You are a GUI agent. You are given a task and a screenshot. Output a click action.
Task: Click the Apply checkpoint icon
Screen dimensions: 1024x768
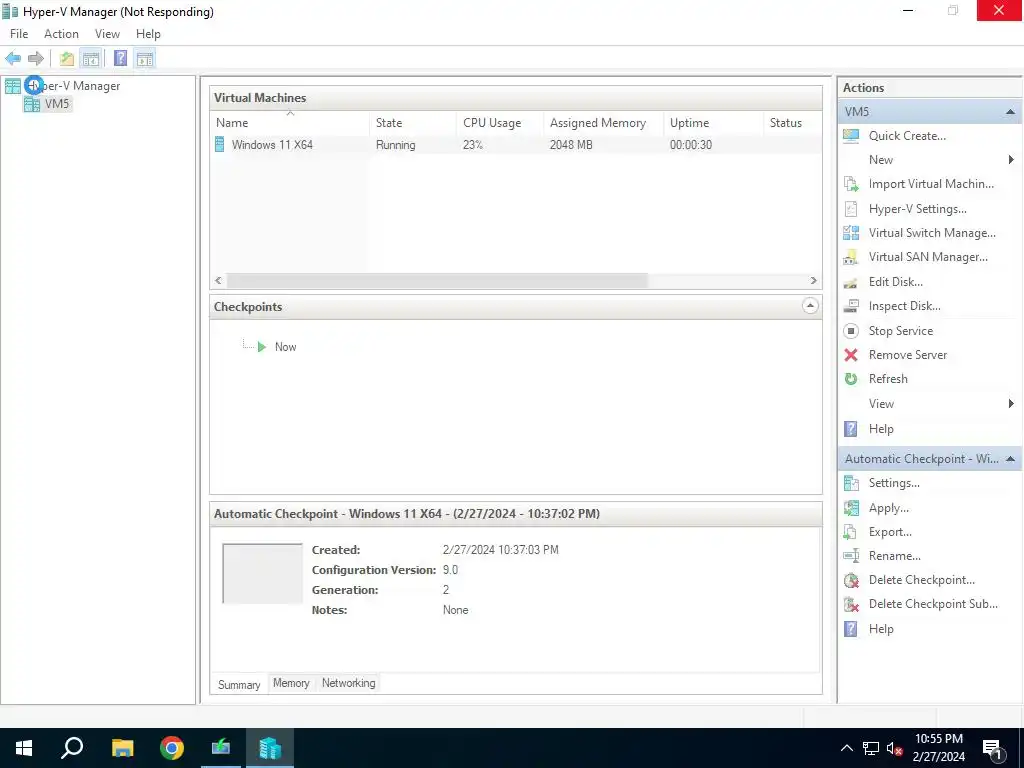[851, 508]
